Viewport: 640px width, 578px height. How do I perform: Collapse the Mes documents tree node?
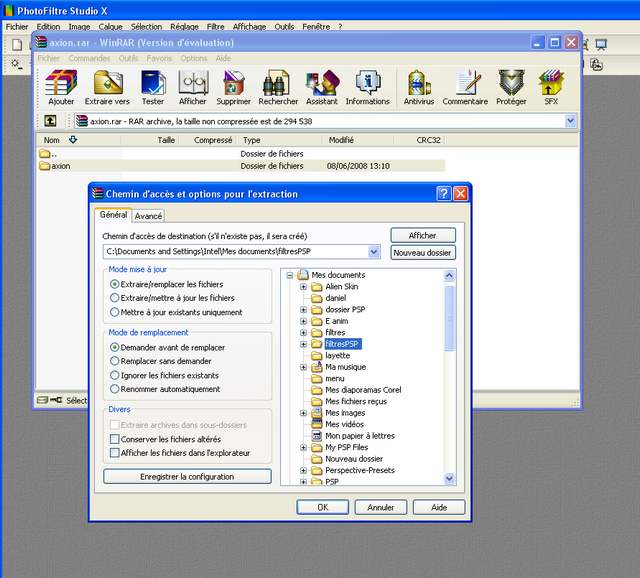click(x=290, y=276)
